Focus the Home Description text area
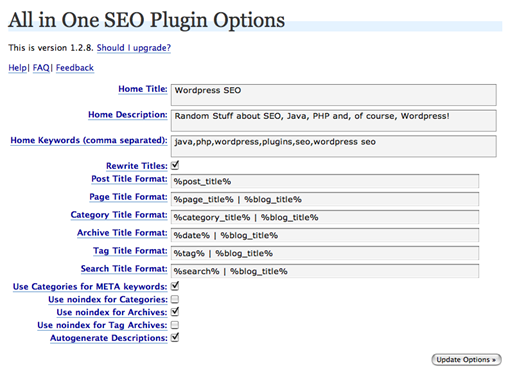 pyautogui.click(x=334, y=121)
